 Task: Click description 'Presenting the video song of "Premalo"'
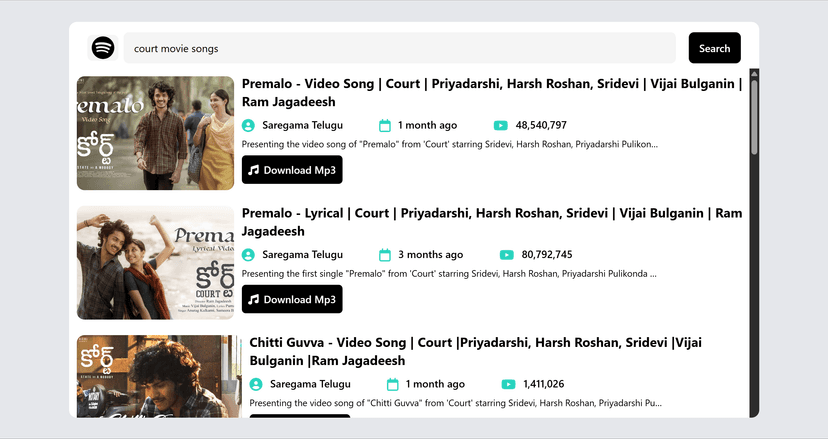coord(450,144)
